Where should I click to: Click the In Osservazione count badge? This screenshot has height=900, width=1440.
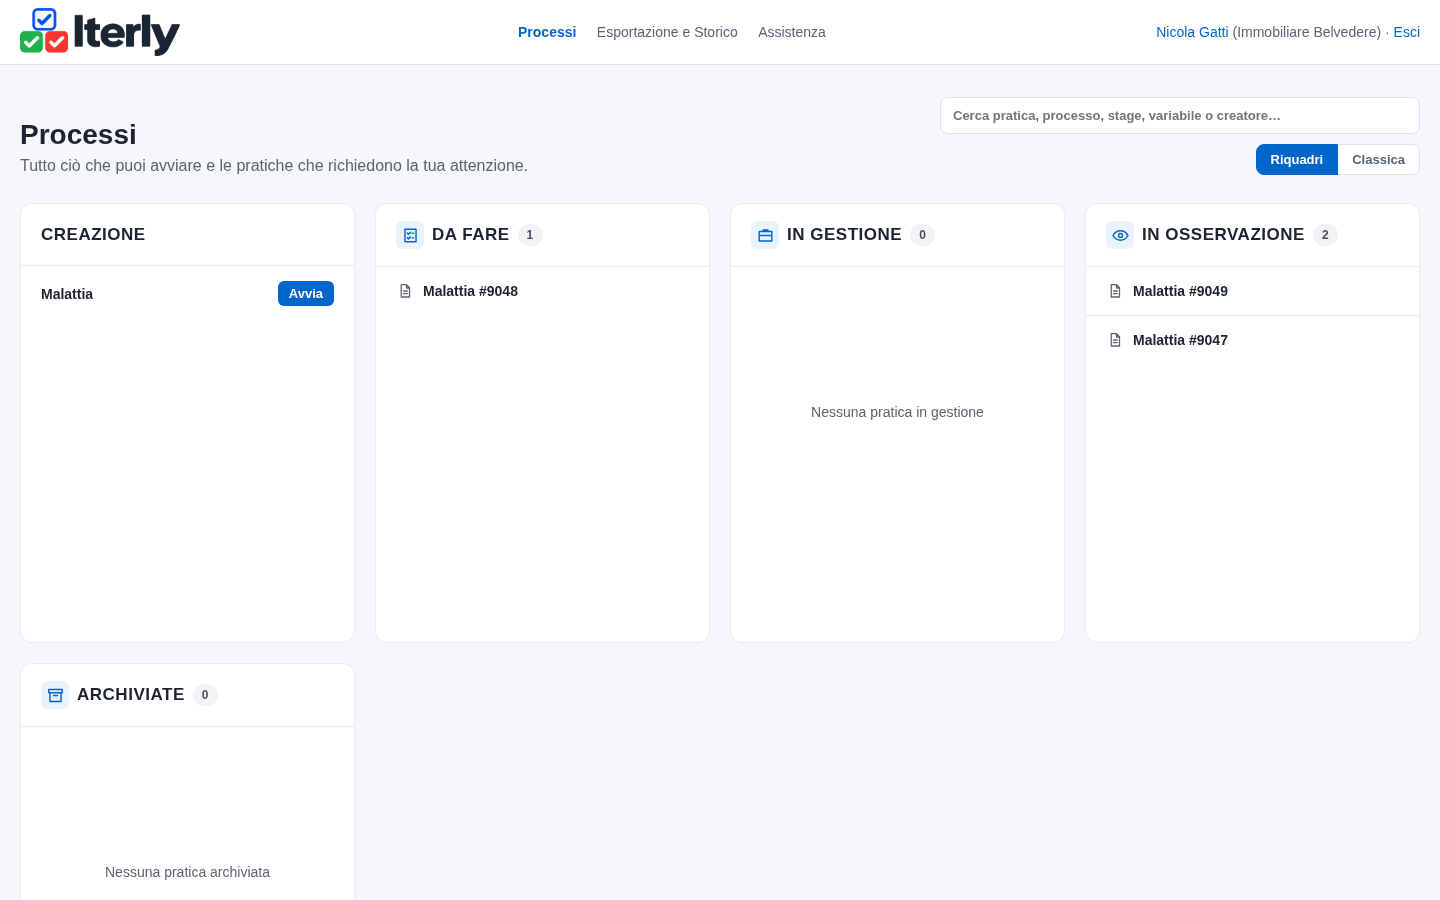point(1325,235)
